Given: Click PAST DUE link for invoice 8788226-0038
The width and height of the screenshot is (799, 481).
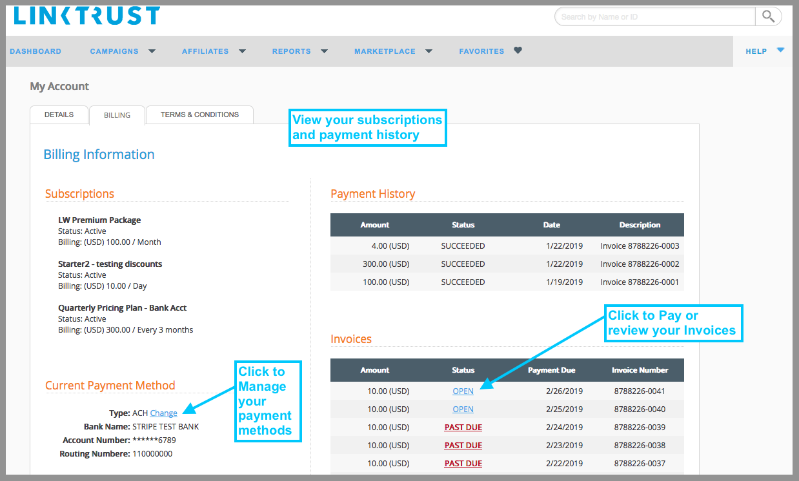Looking at the screenshot, I should (463, 445).
